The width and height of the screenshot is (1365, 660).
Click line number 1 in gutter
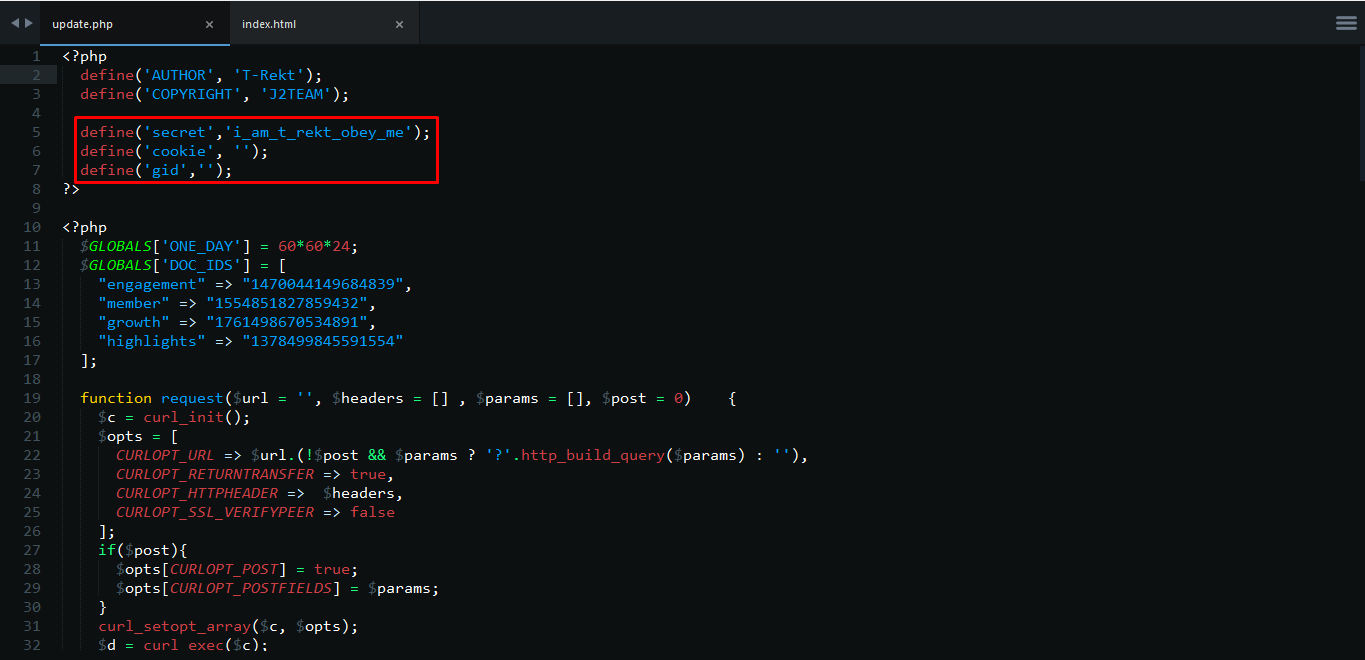coord(37,57)
